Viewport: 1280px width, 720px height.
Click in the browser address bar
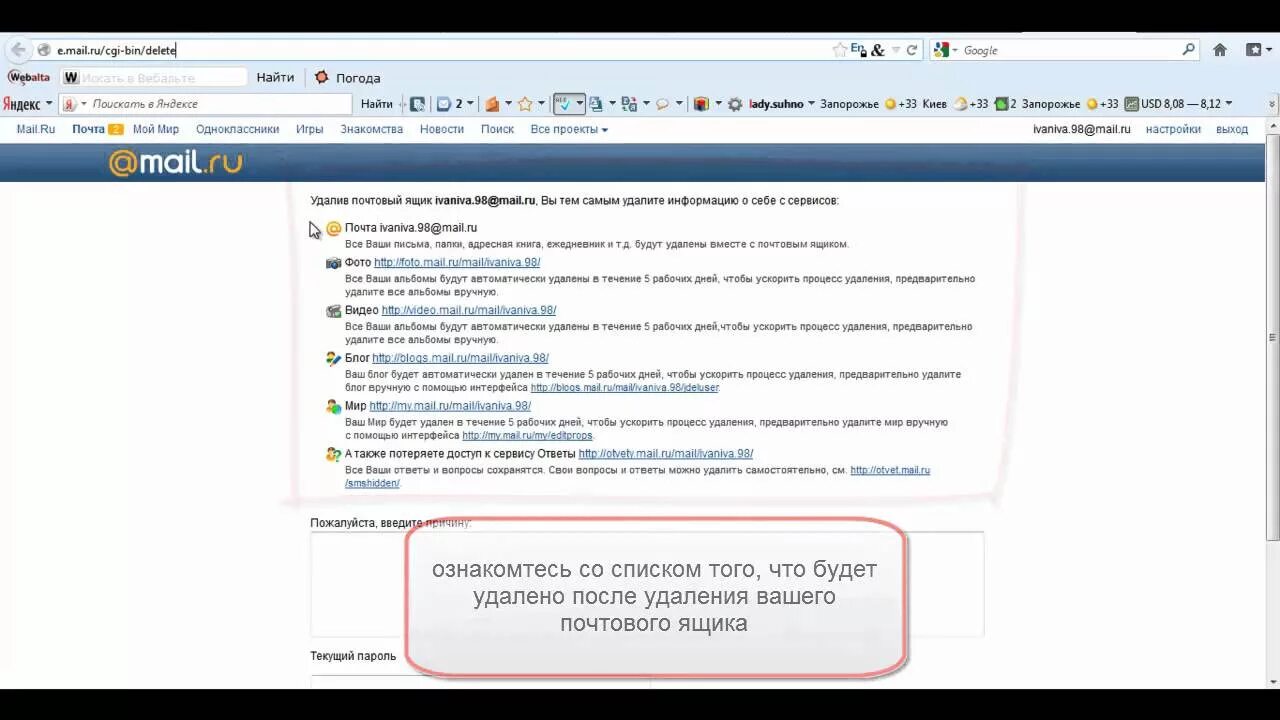click(440, 50)
